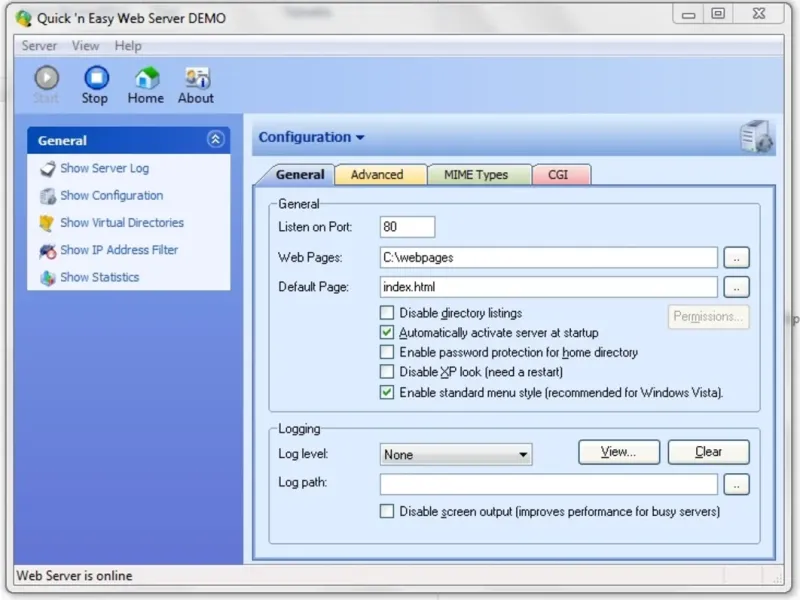This screenshot has width=800, height=600.
Task: Browse for Web Pages folder button
Action: click(x=736, y=258)
